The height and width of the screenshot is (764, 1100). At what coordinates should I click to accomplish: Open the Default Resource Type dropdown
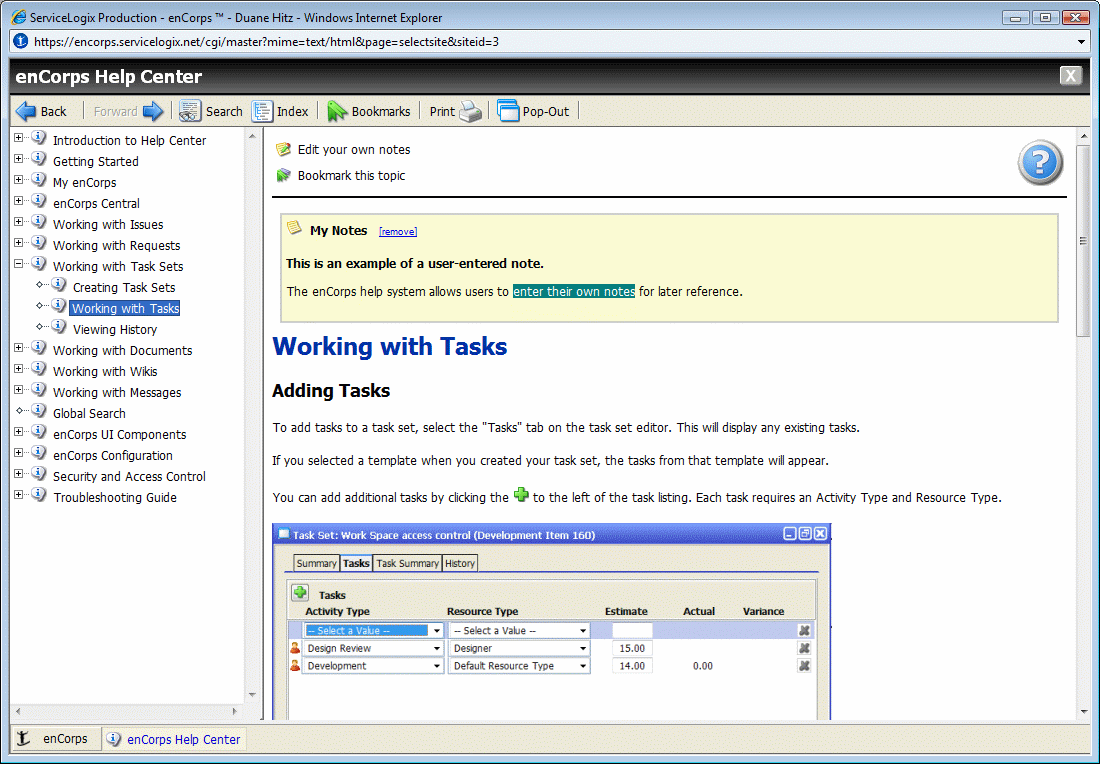[x=519, y=666]
